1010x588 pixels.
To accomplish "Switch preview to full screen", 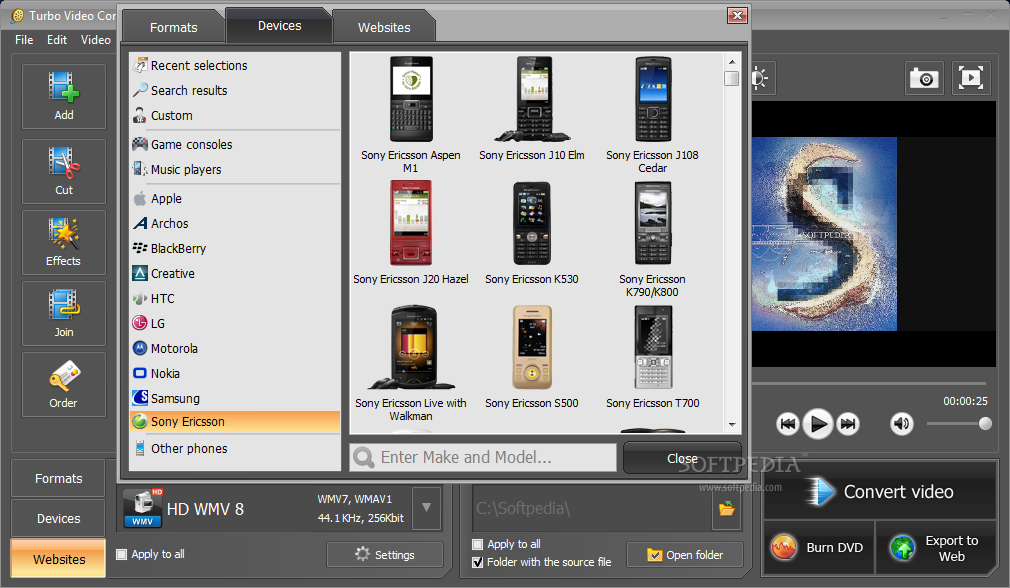I will [x=971, y=79].
